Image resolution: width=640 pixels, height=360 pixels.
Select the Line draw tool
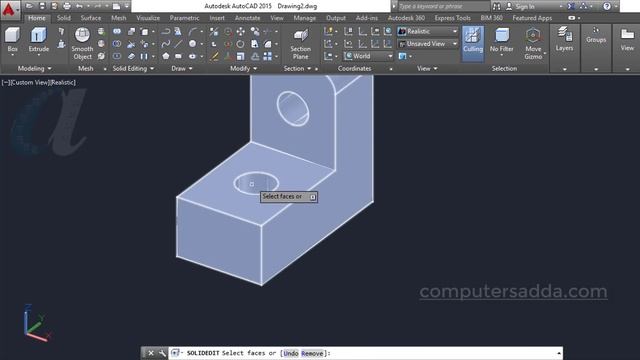click(178, 44)
